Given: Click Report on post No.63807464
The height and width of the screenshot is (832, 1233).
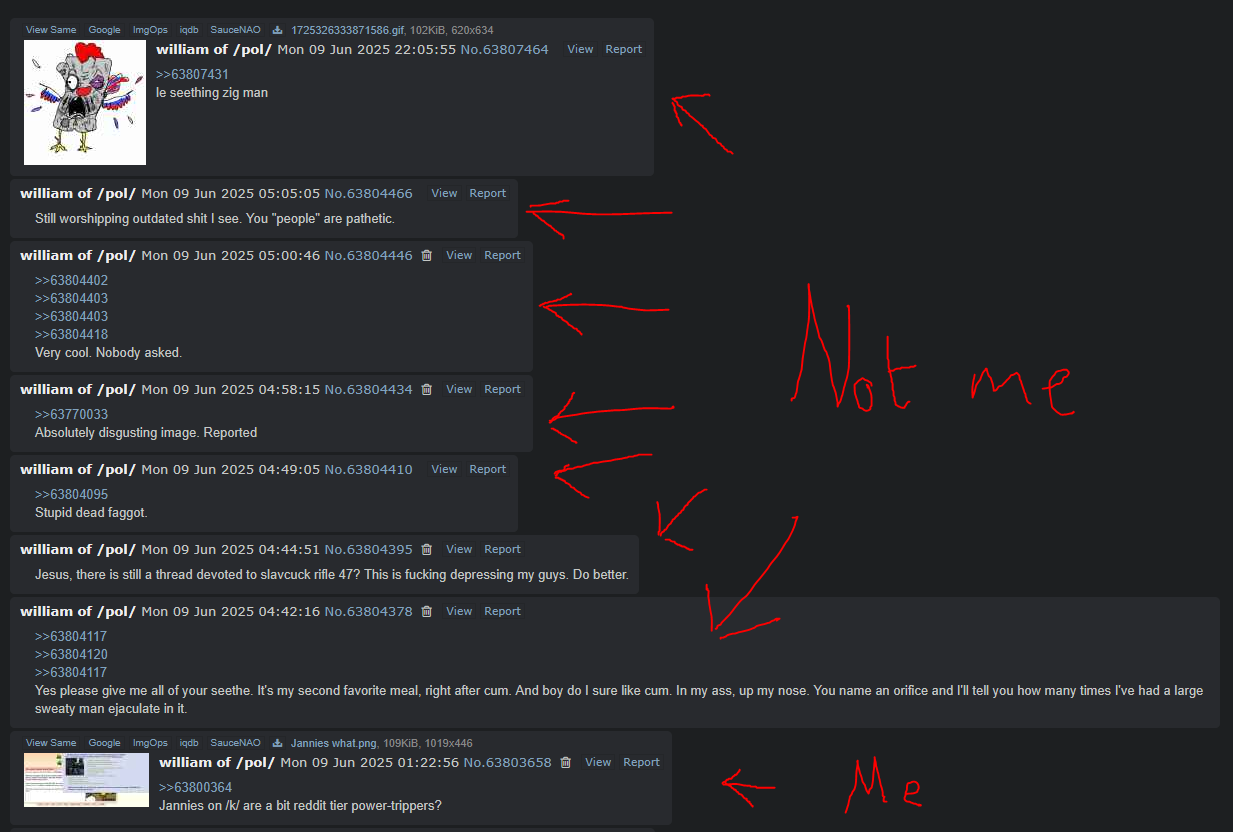Looking at the screenshot, I should [624, 50].
